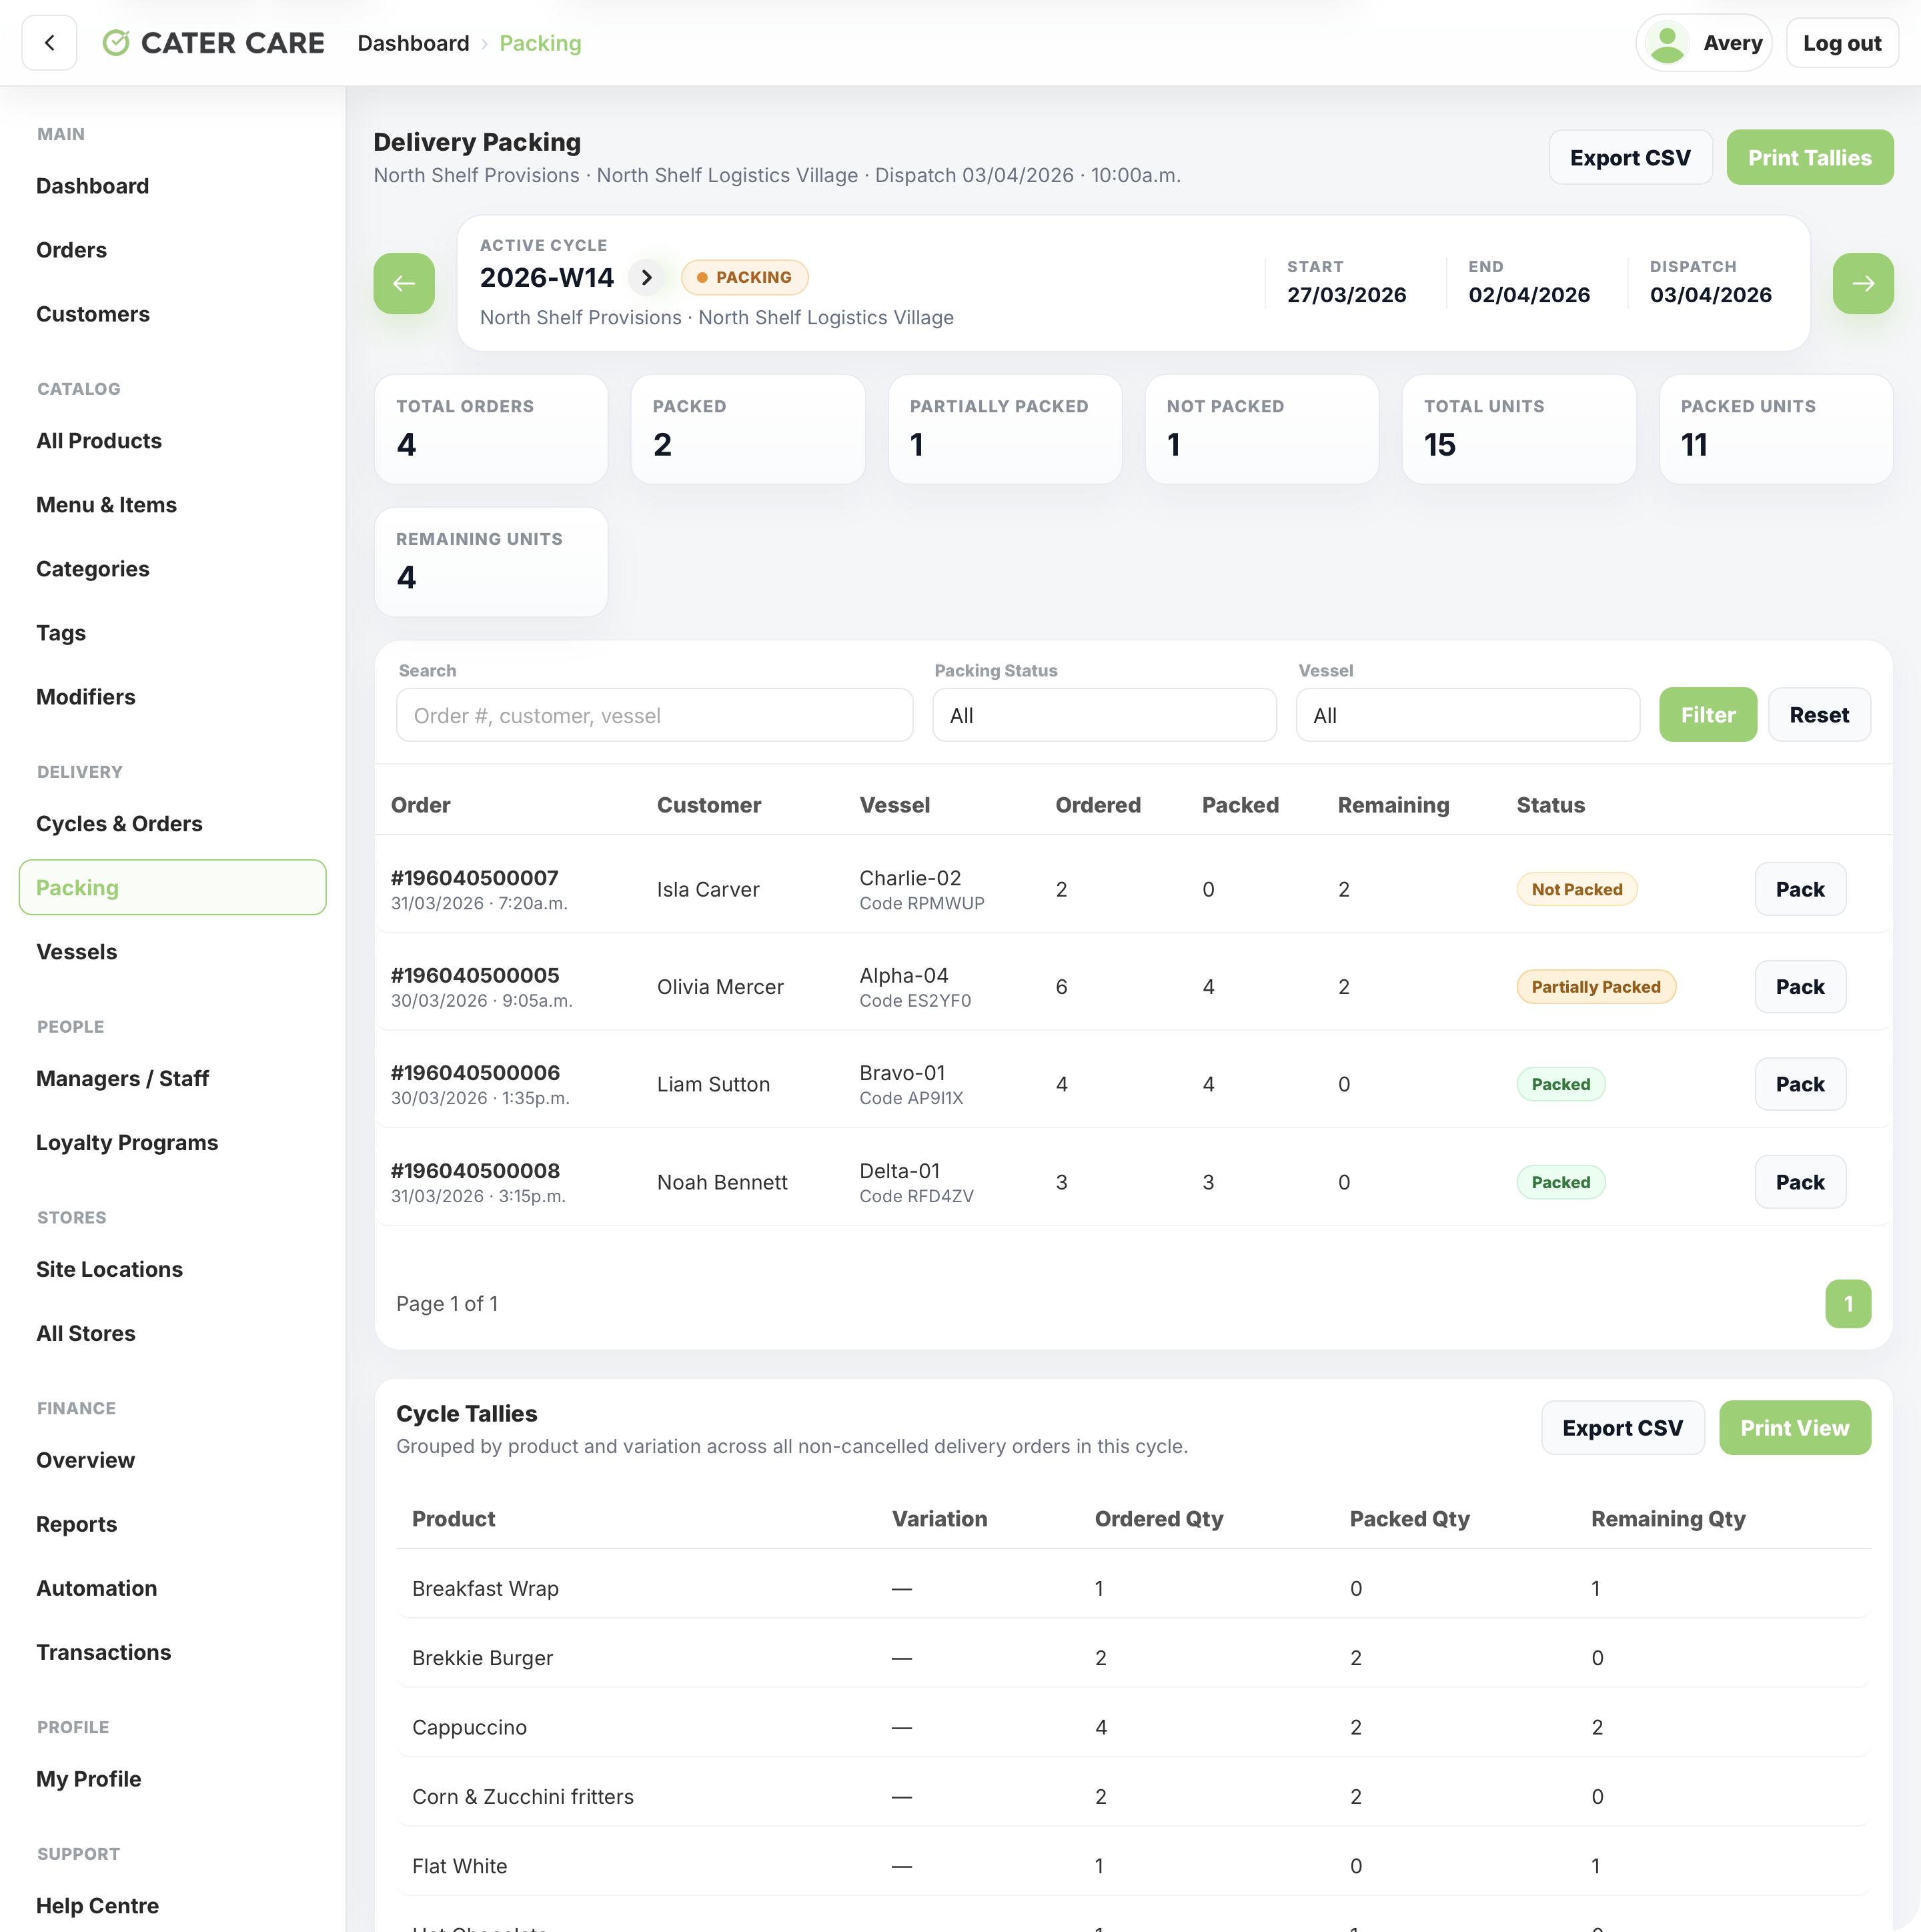Open the Vessel filter dropdown
This screenshot has width=1921, height=1932.
pyautogui.click(x=1468, y=715)
